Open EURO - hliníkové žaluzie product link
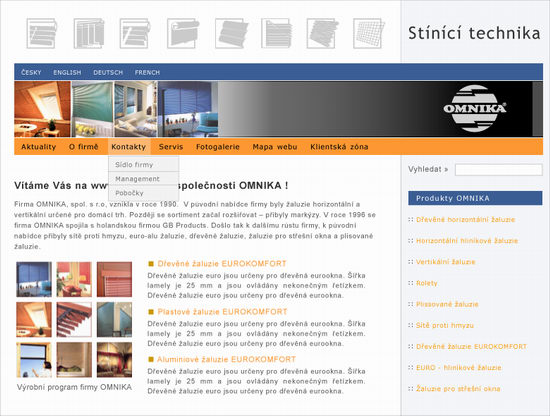The width and height of the screenshot is (550, 416). [x=459, y=368]
